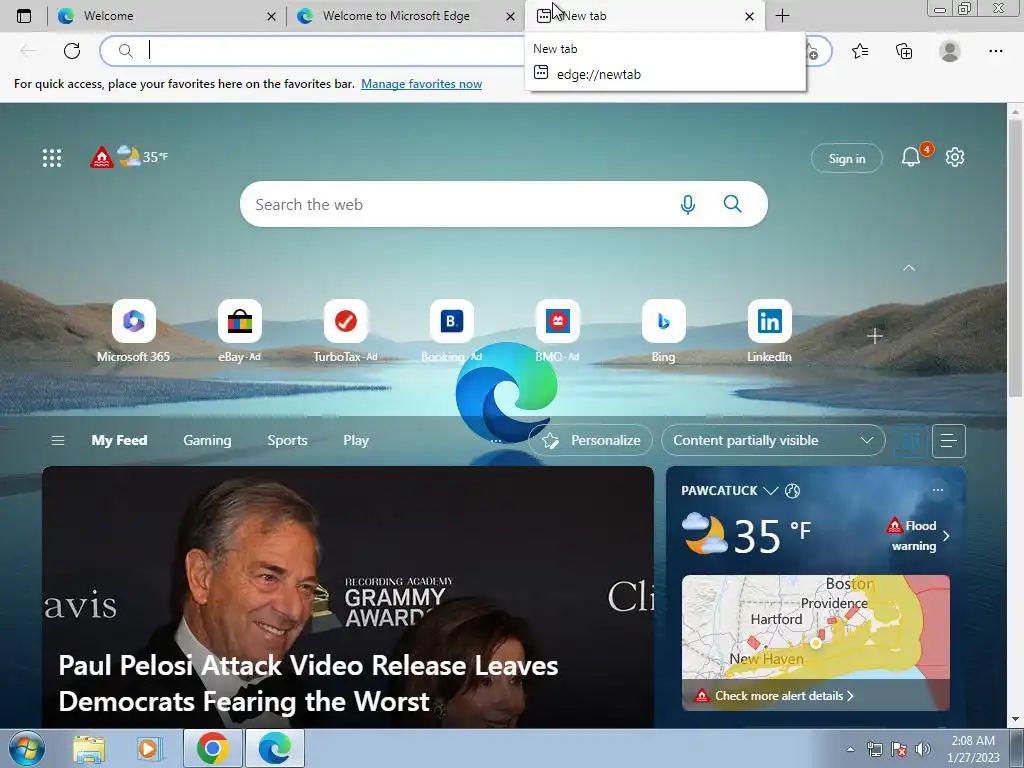Launch Windows Media Player from taskbar
The width and height of the screenshot is (1024, 768).
click(148, 748)
